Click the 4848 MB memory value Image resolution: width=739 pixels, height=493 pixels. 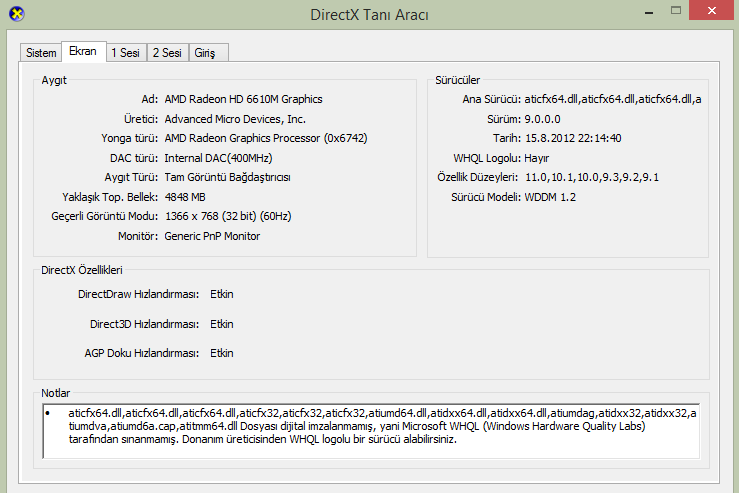click(185, 197)
